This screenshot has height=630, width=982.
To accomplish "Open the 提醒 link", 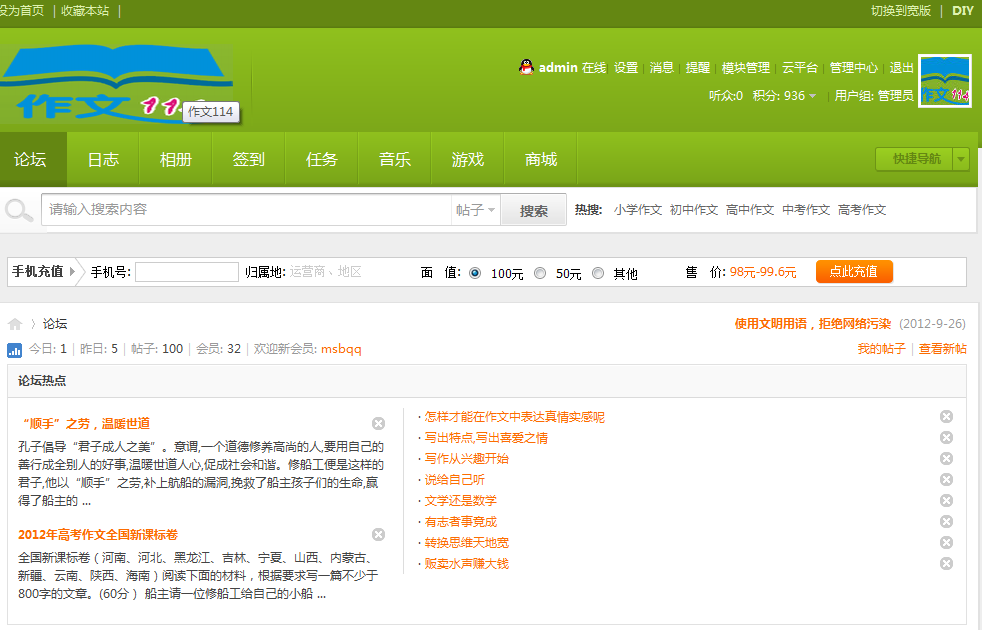I will 698,68.
